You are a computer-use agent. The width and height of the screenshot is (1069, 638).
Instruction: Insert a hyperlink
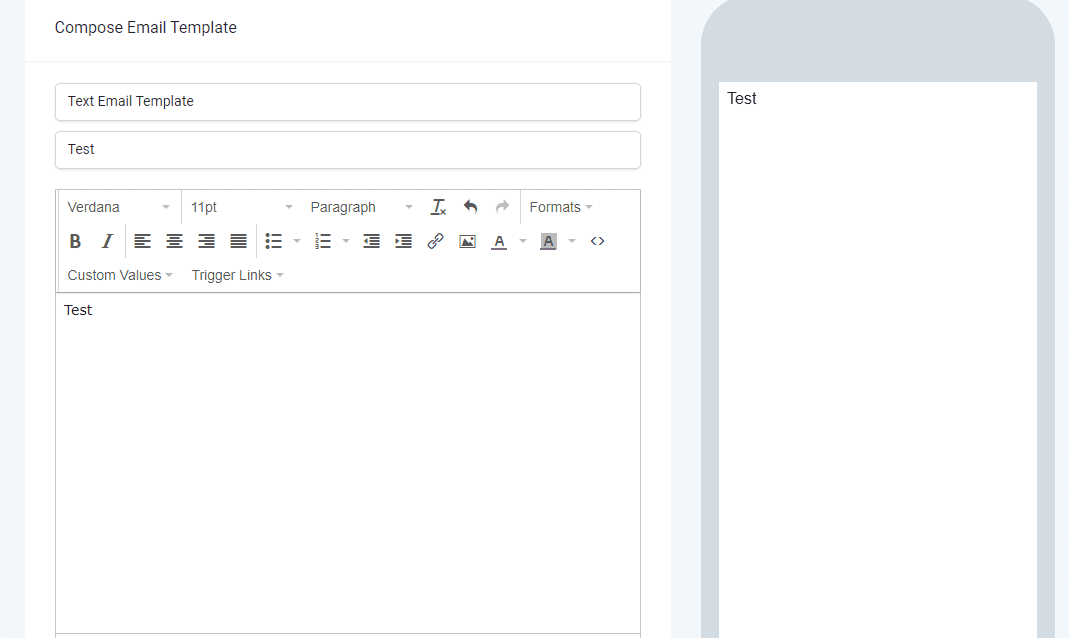[436, 241]
